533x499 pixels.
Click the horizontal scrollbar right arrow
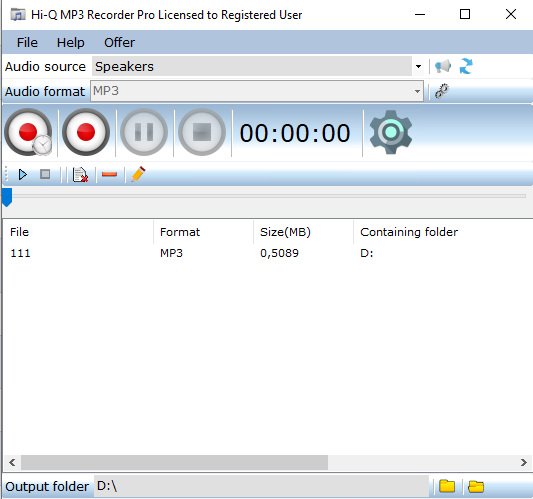pos(523,462)
